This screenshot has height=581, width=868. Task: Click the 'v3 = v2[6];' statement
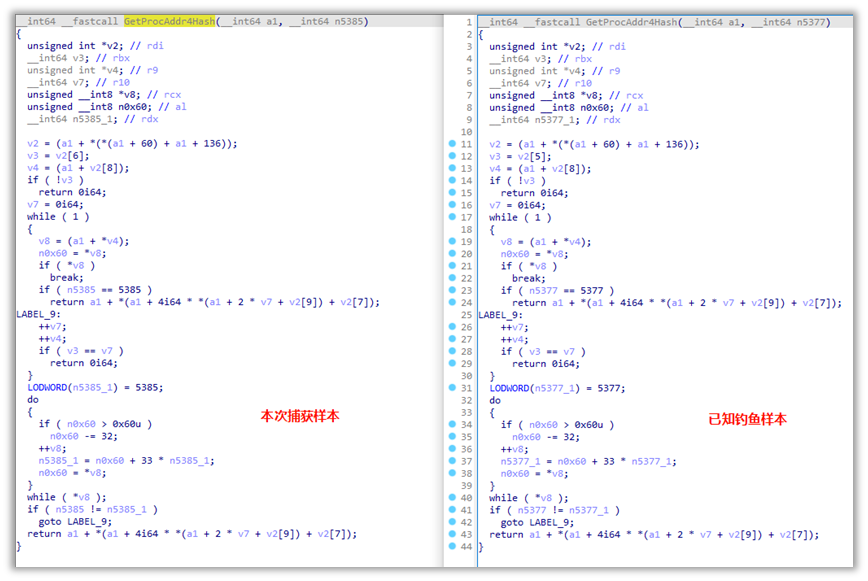(58, 155)
